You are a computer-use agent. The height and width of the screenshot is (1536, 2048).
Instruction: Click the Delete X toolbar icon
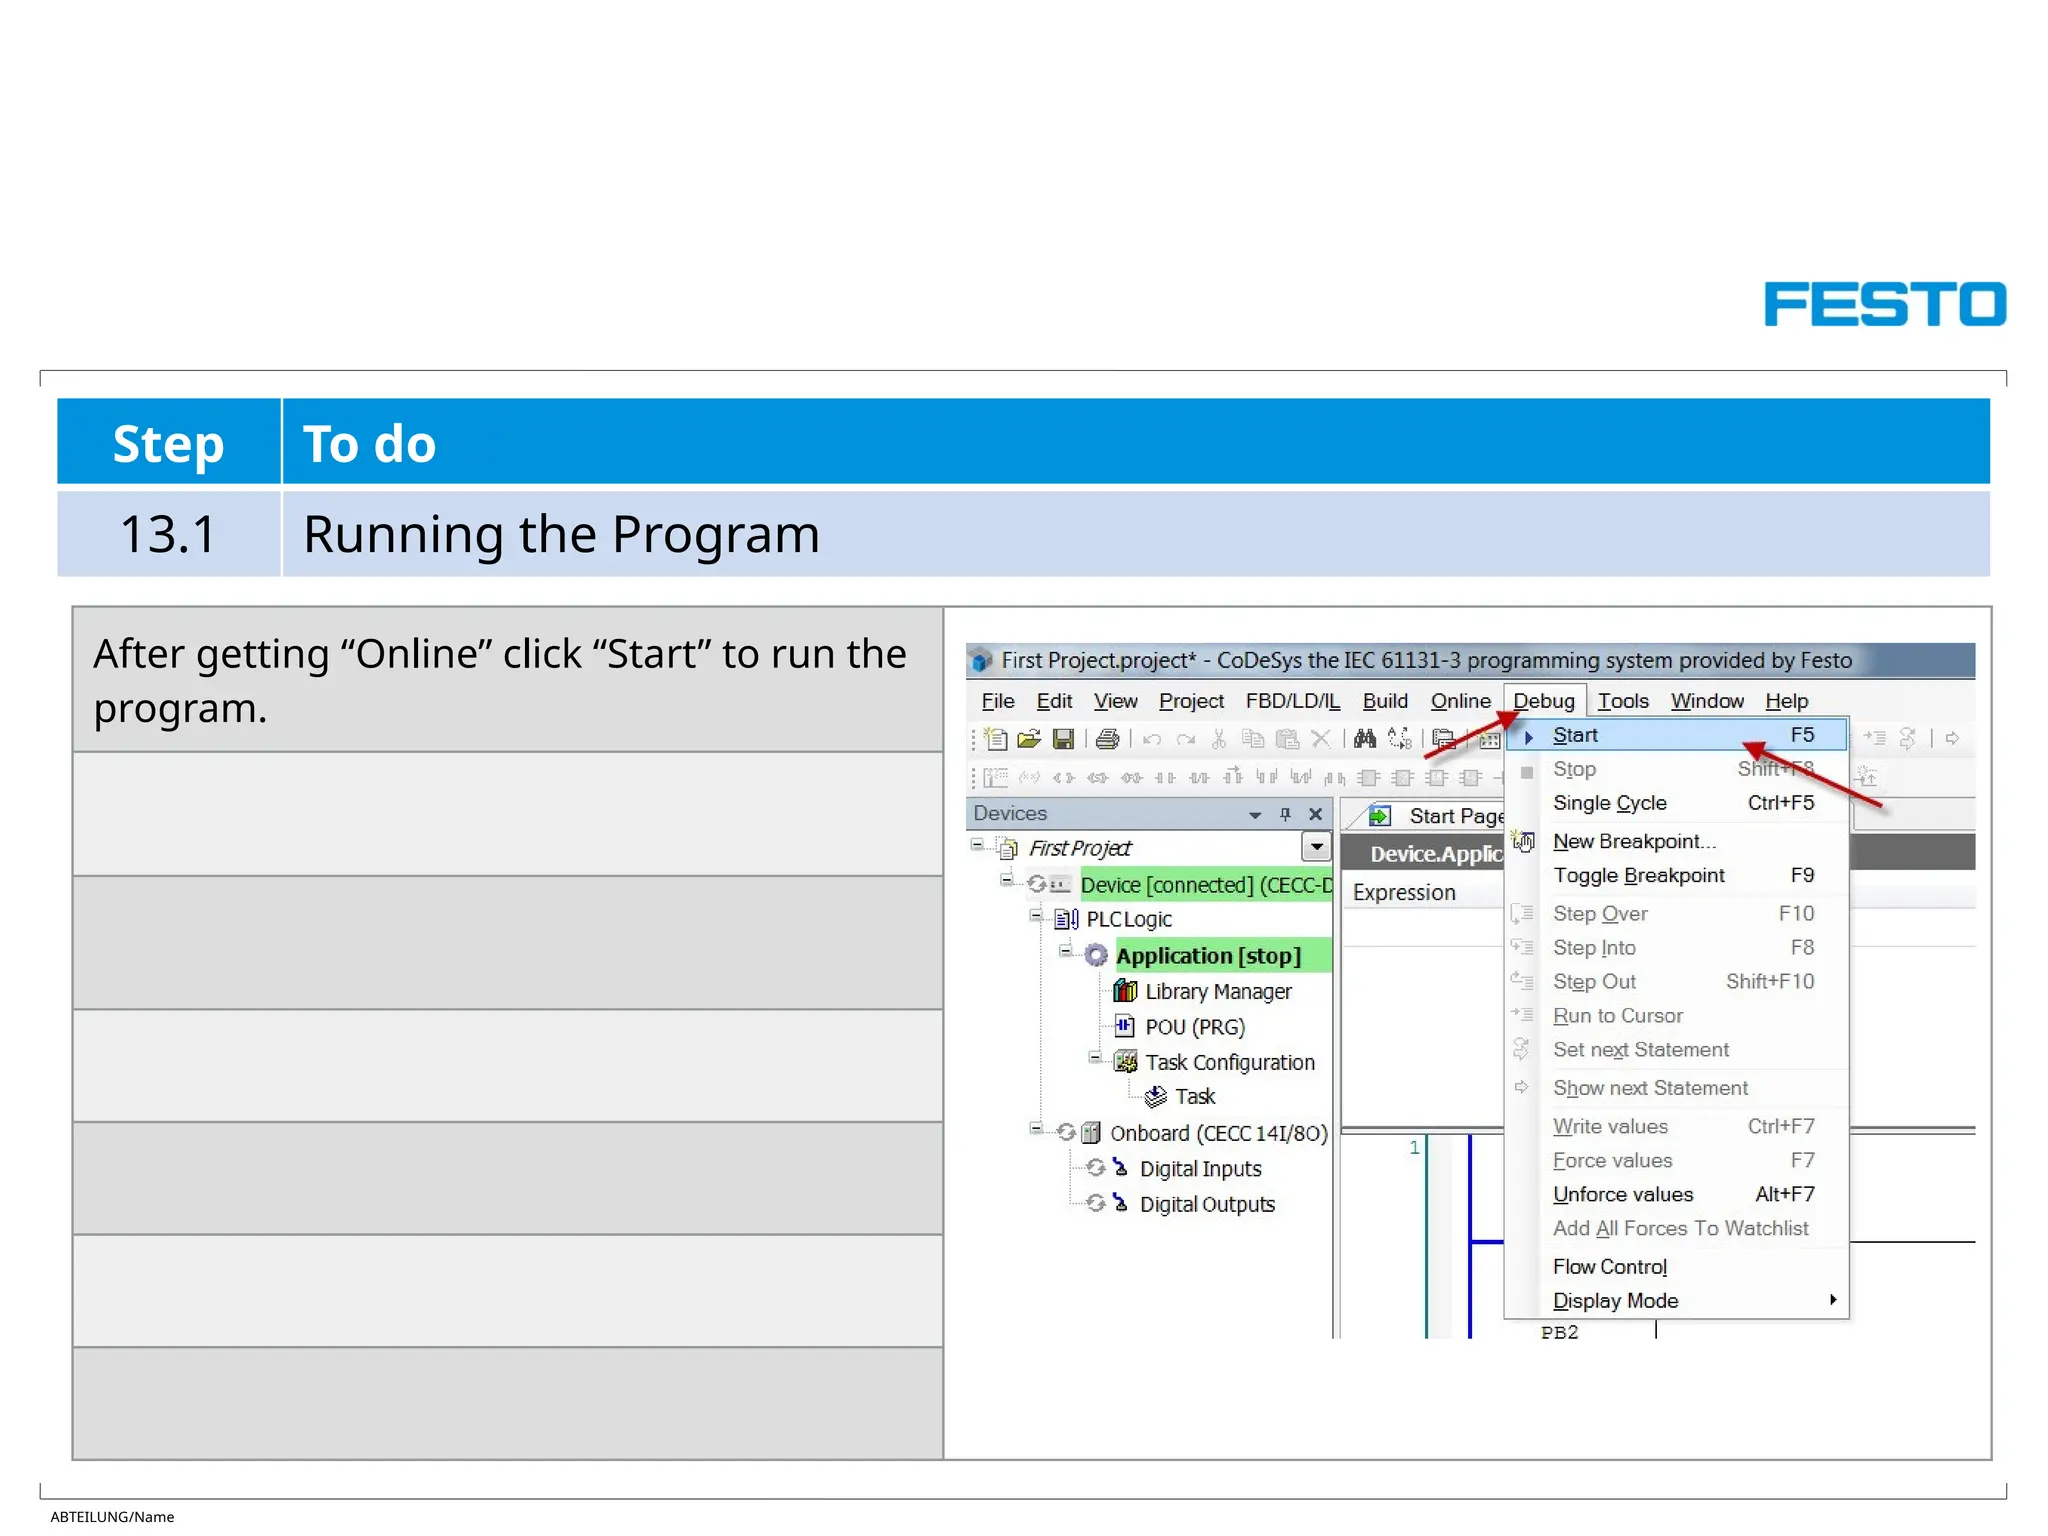click(x=1321, y=739)
